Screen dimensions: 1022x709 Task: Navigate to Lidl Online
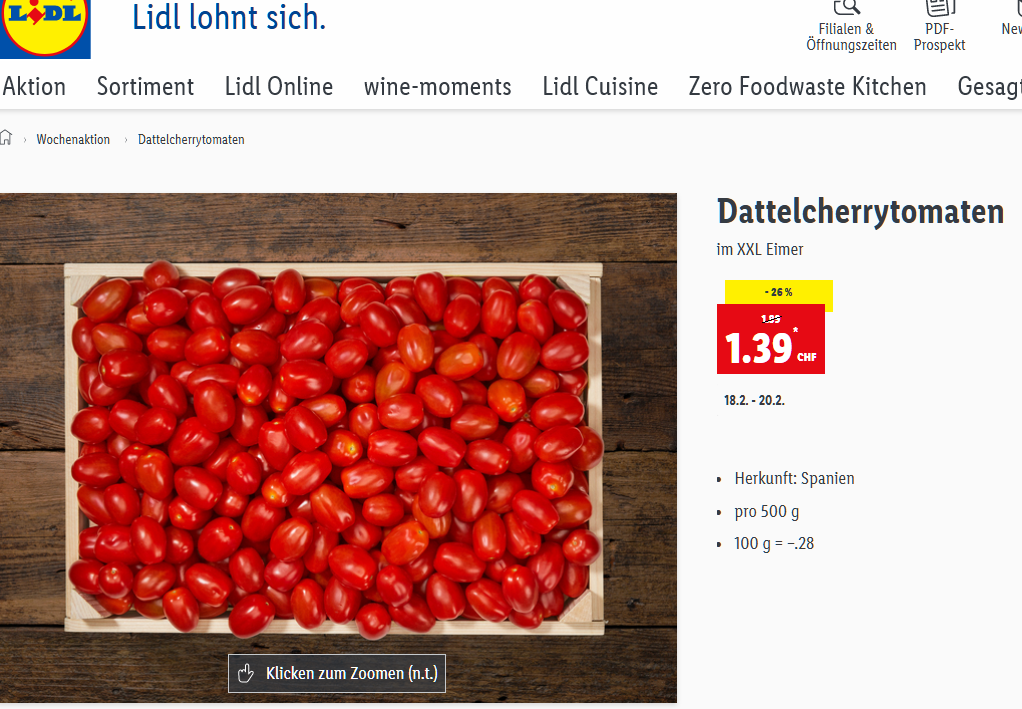[279, 87]
